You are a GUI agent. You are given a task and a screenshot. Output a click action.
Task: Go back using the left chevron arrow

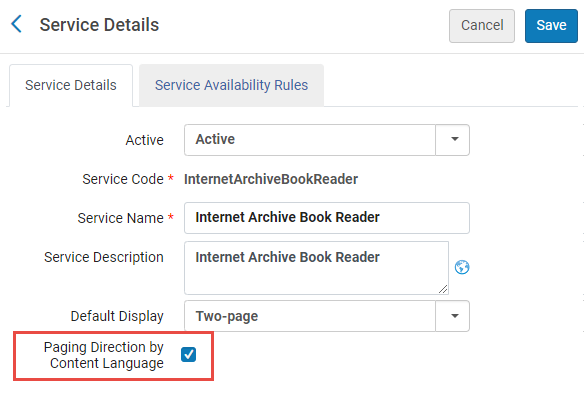[16, 24]
